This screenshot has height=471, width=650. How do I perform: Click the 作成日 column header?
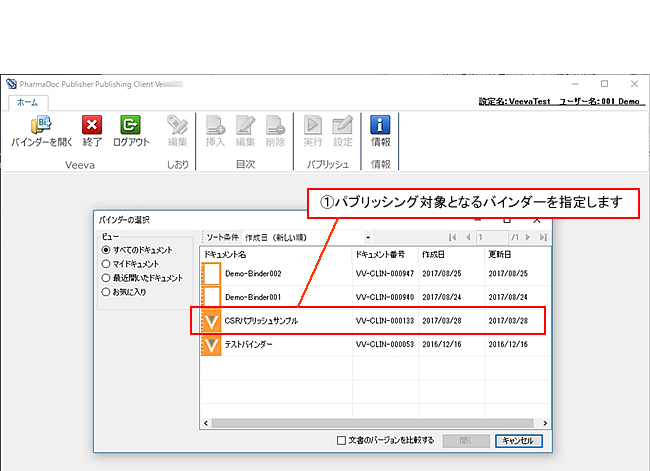tap(451, 255)
